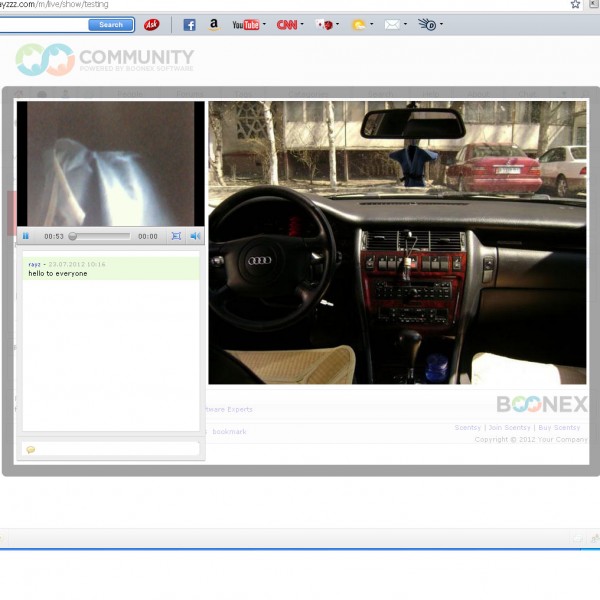Expand the CNN dropdown arrow

click(x=302, y=24)
